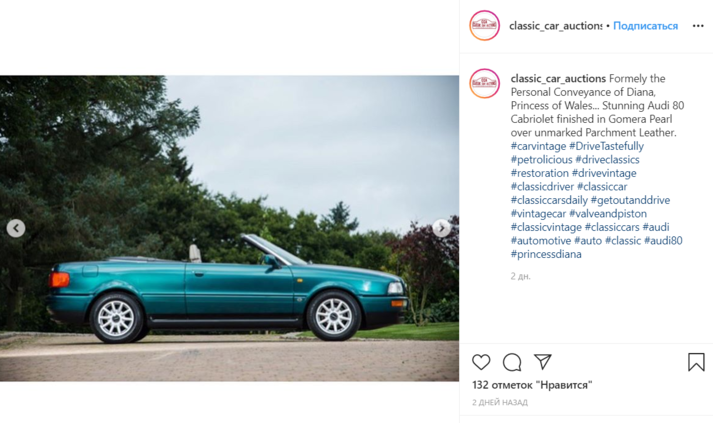This screenshot has width=713, height=423.
Task: Open the #princessdiana hashtag
Action: point(546,254)
